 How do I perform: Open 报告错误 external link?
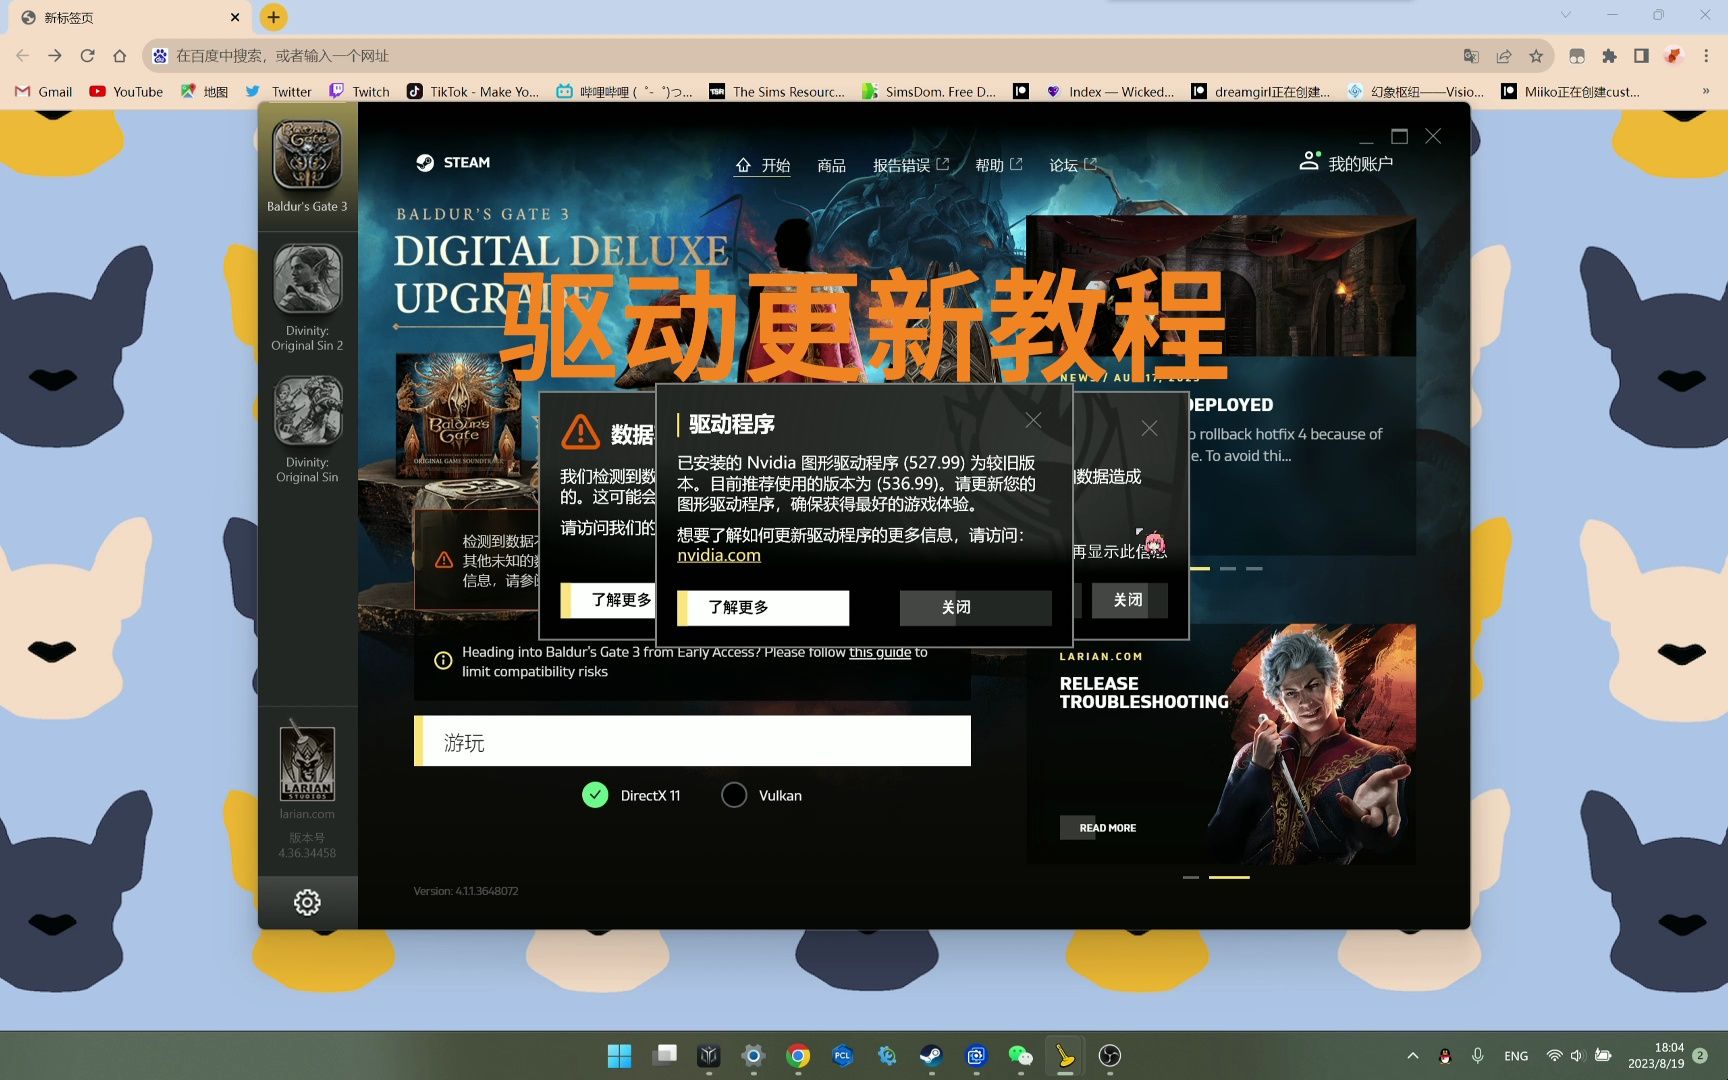tap(910, 165)
